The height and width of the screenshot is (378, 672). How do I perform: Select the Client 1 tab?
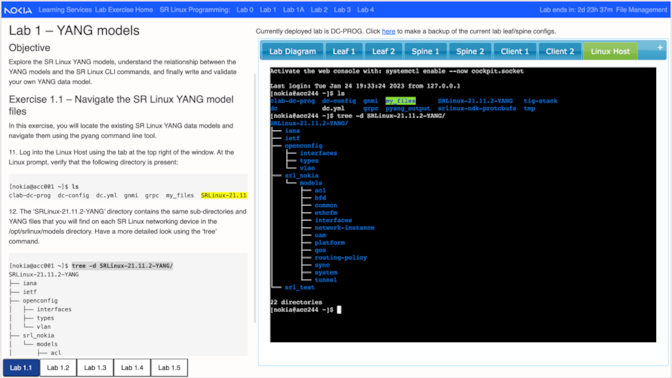click(x=515, y=51)
